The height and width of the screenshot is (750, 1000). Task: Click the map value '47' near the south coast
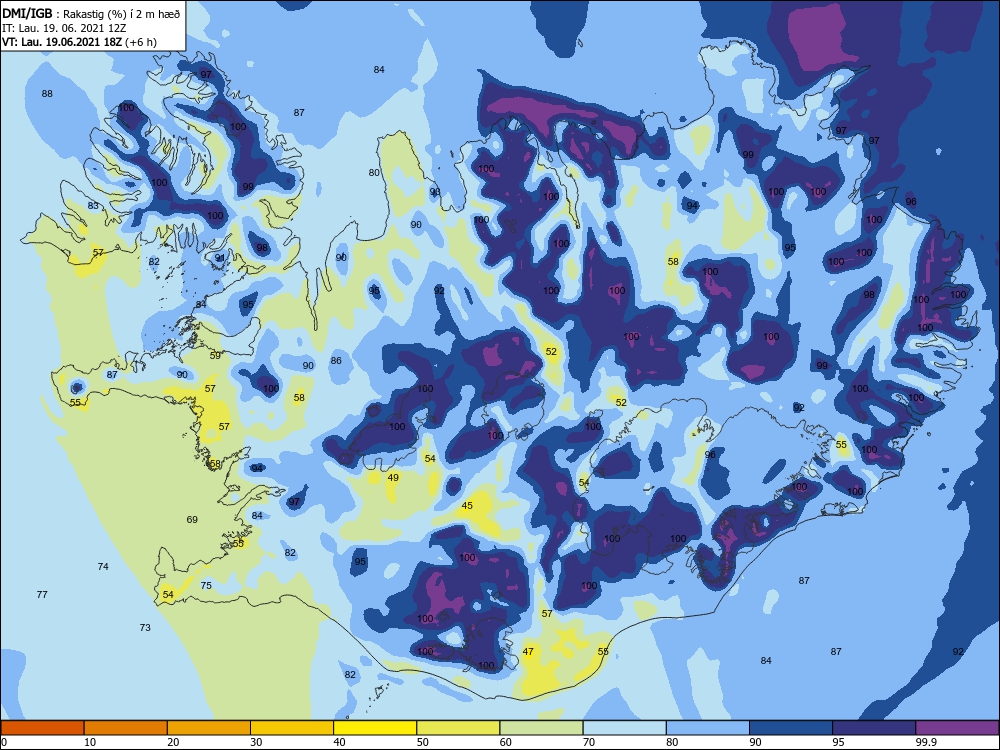click(528, 652)
